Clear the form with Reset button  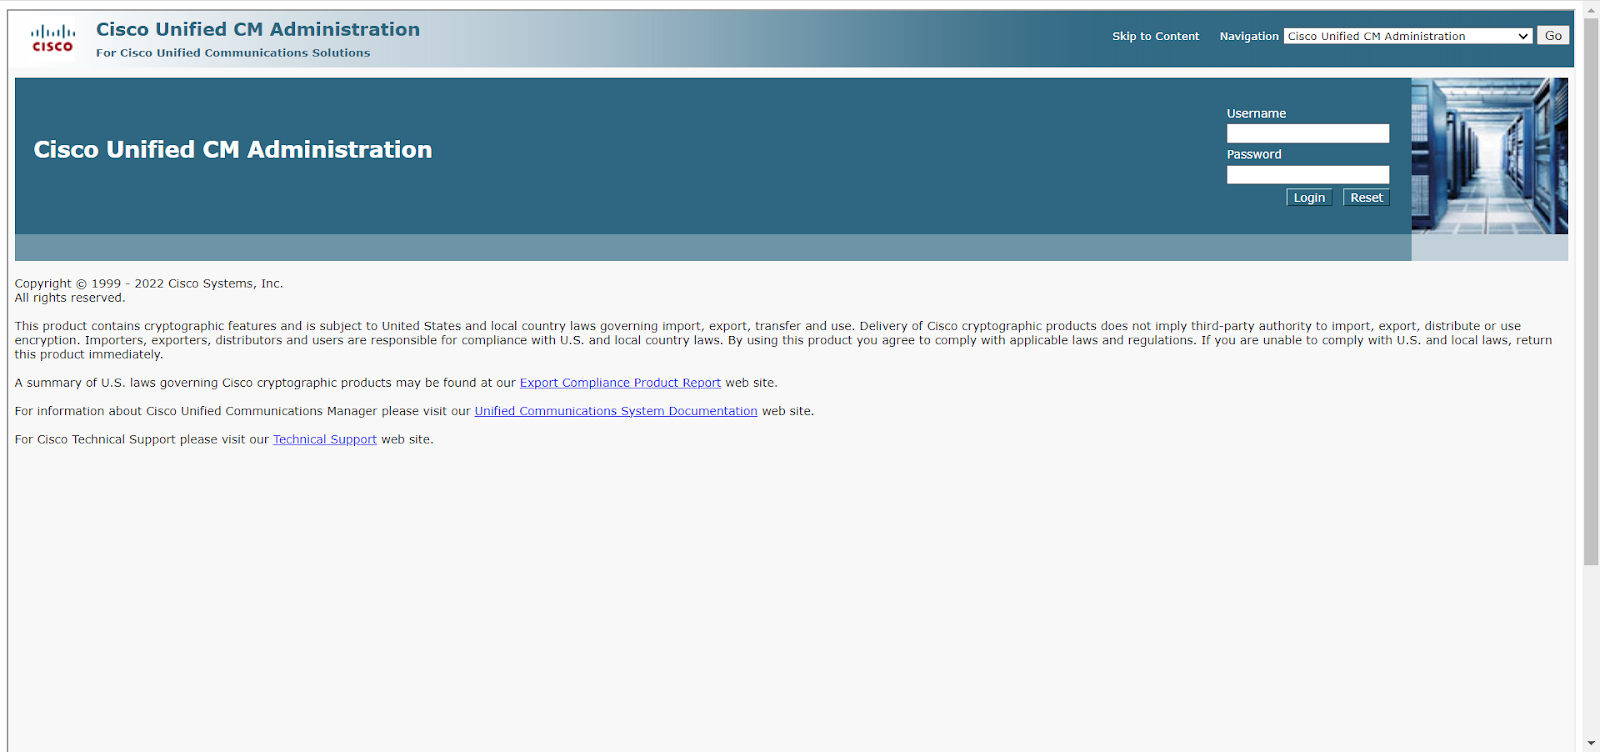tap(1366, 198)
